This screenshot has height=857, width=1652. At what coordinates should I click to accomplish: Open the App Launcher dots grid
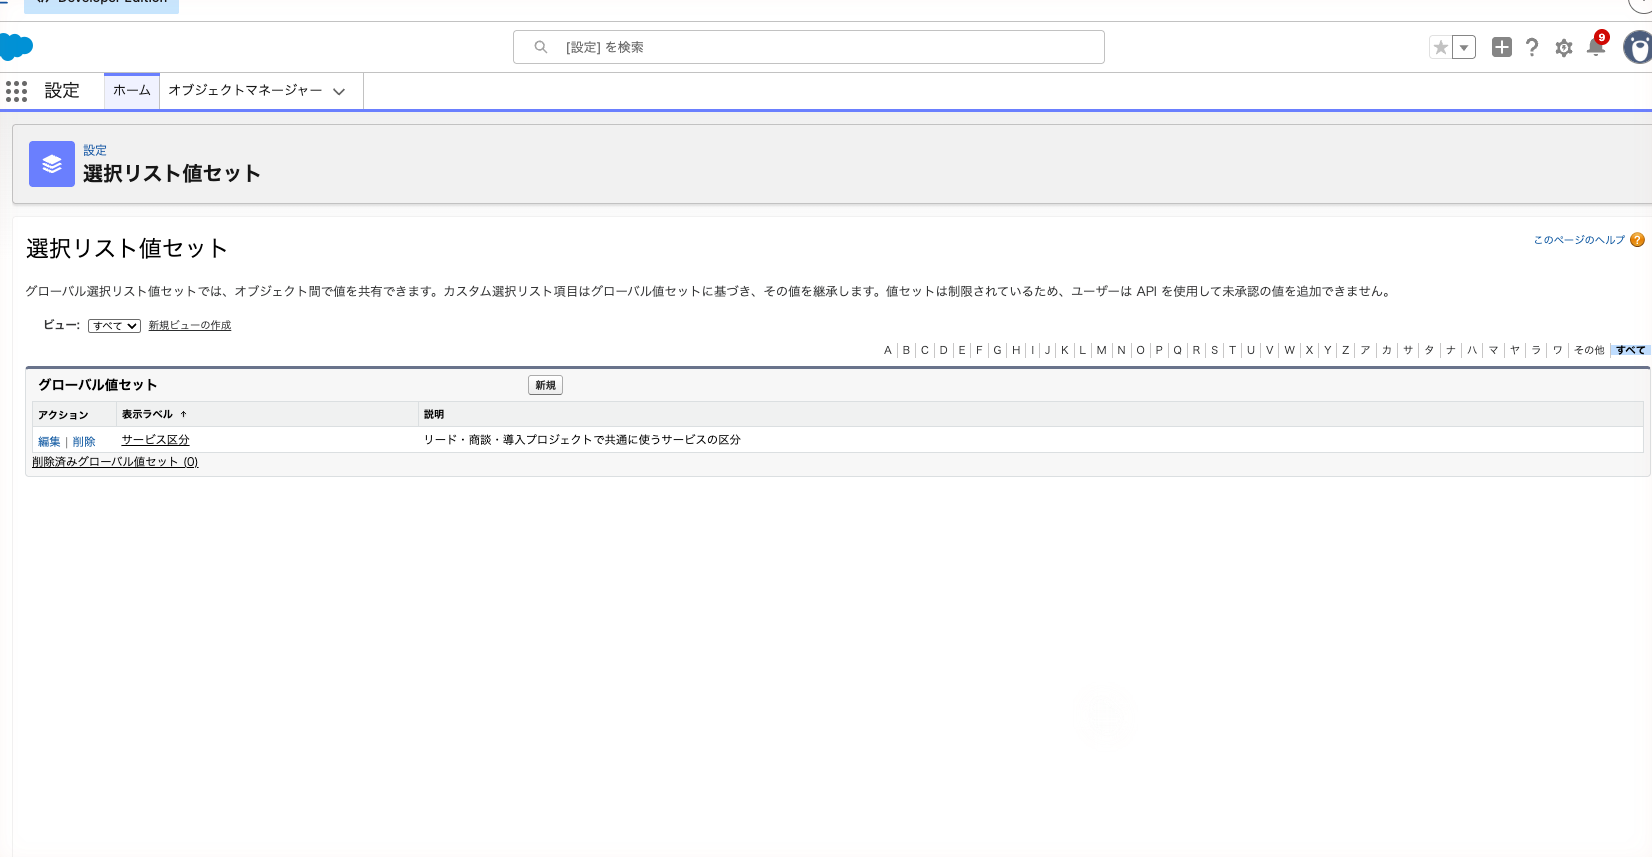pos(16,91)
